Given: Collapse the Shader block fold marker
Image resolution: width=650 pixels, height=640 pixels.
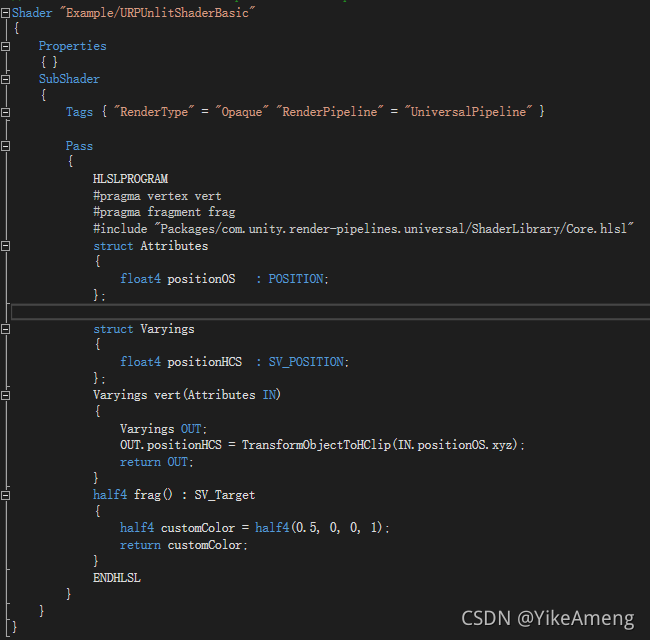Looking at the screenshot, I should coord(5,13).
